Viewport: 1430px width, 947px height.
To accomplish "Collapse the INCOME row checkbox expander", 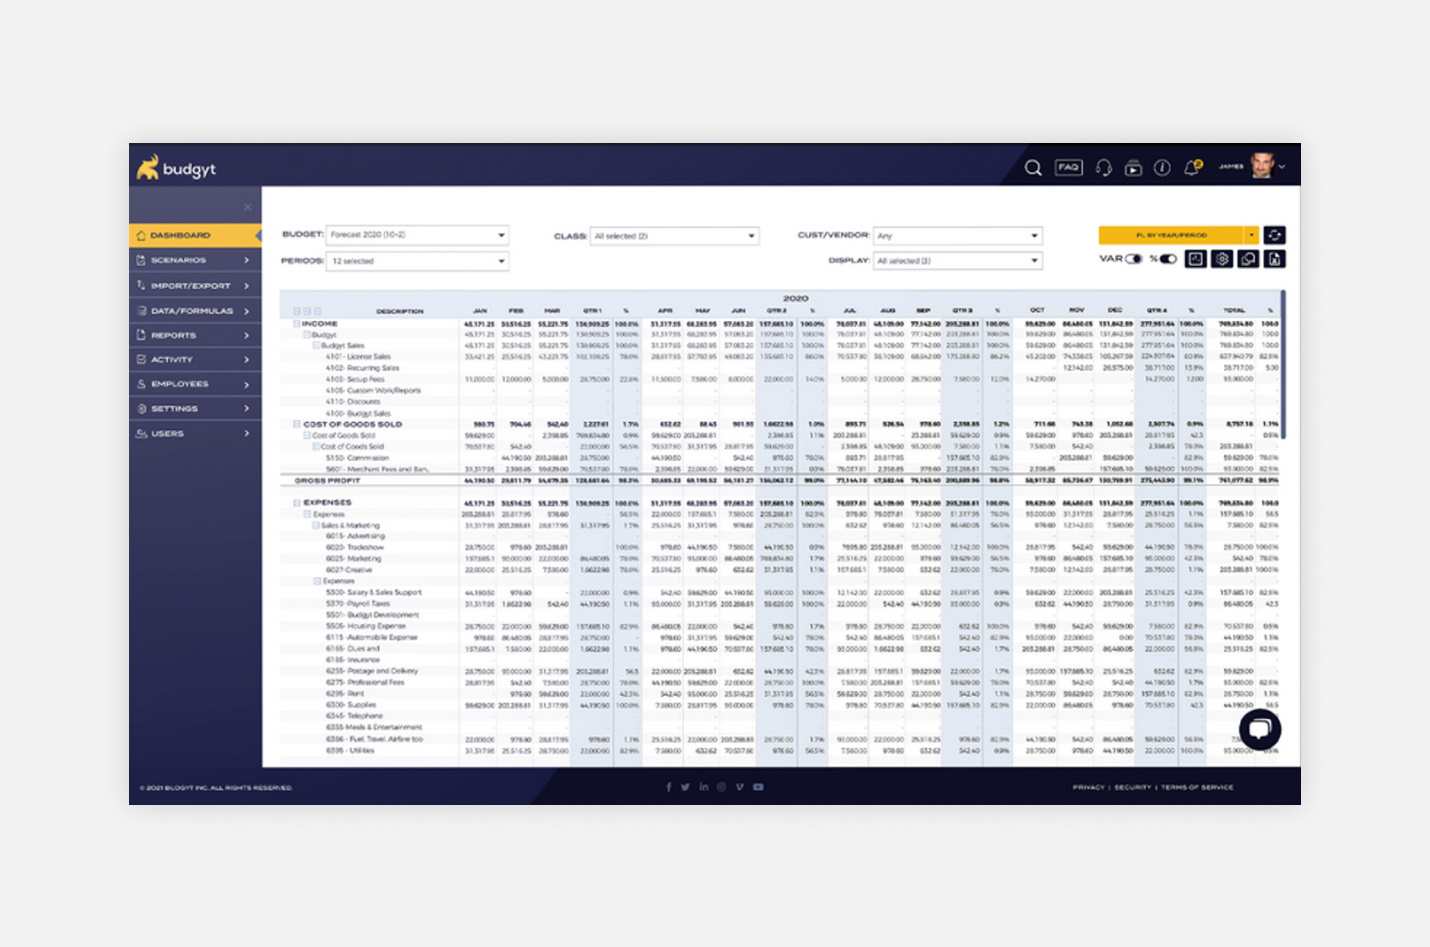I will pos(297,324).
